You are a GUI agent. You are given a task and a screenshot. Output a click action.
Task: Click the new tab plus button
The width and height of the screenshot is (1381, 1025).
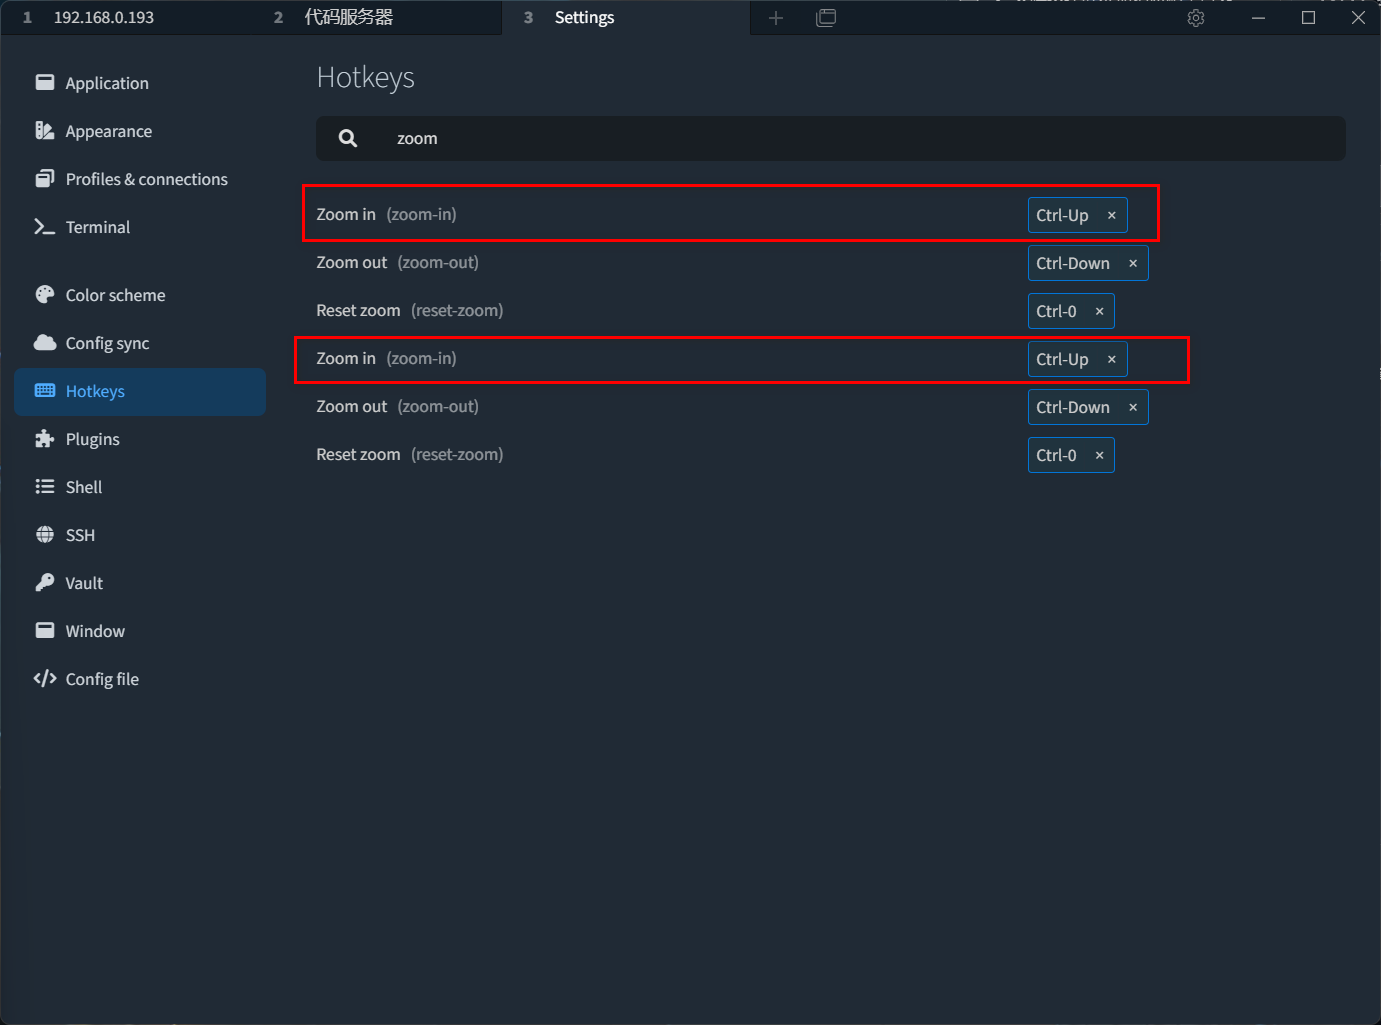(776, 17)
